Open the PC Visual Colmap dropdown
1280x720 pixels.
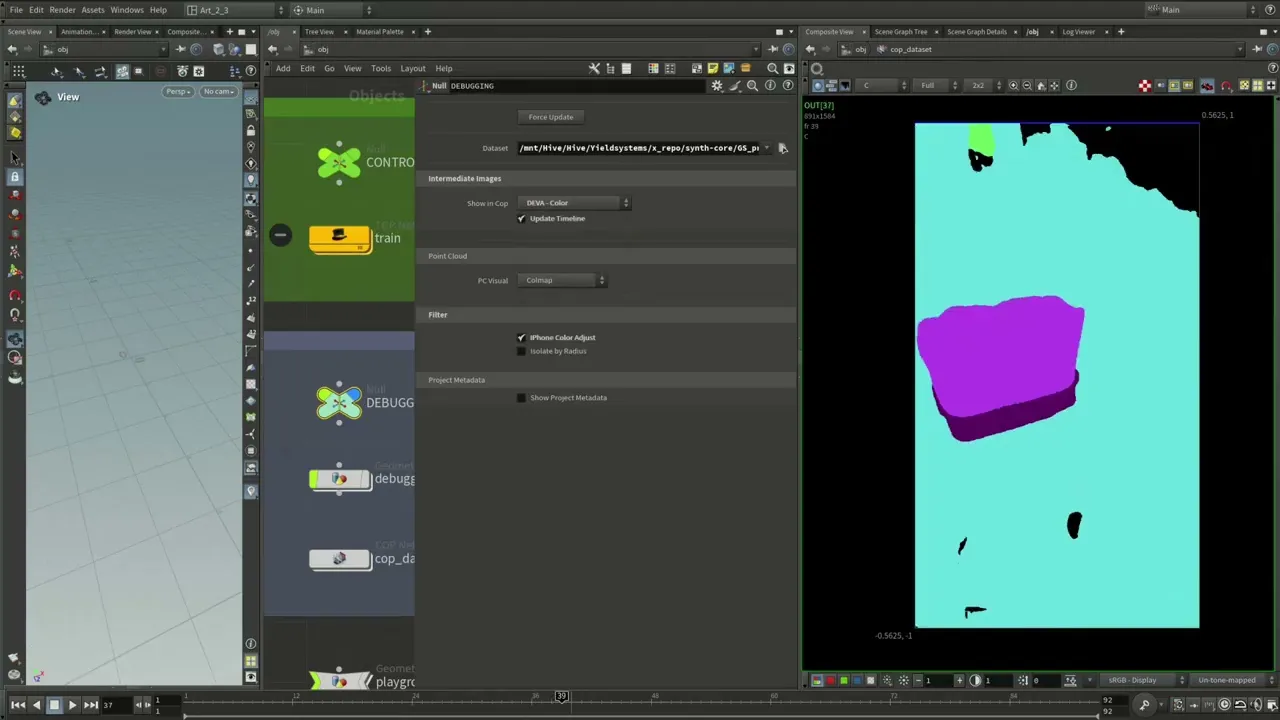point(562,280)
